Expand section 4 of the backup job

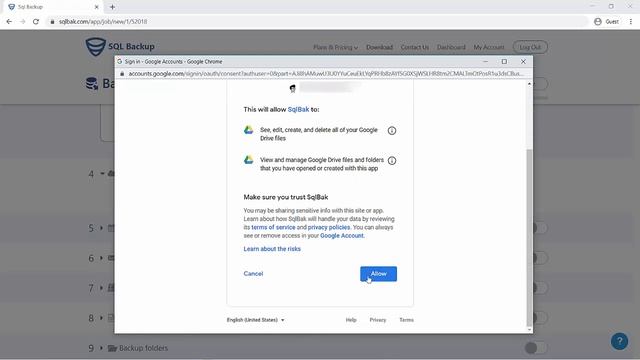(102, 173)
